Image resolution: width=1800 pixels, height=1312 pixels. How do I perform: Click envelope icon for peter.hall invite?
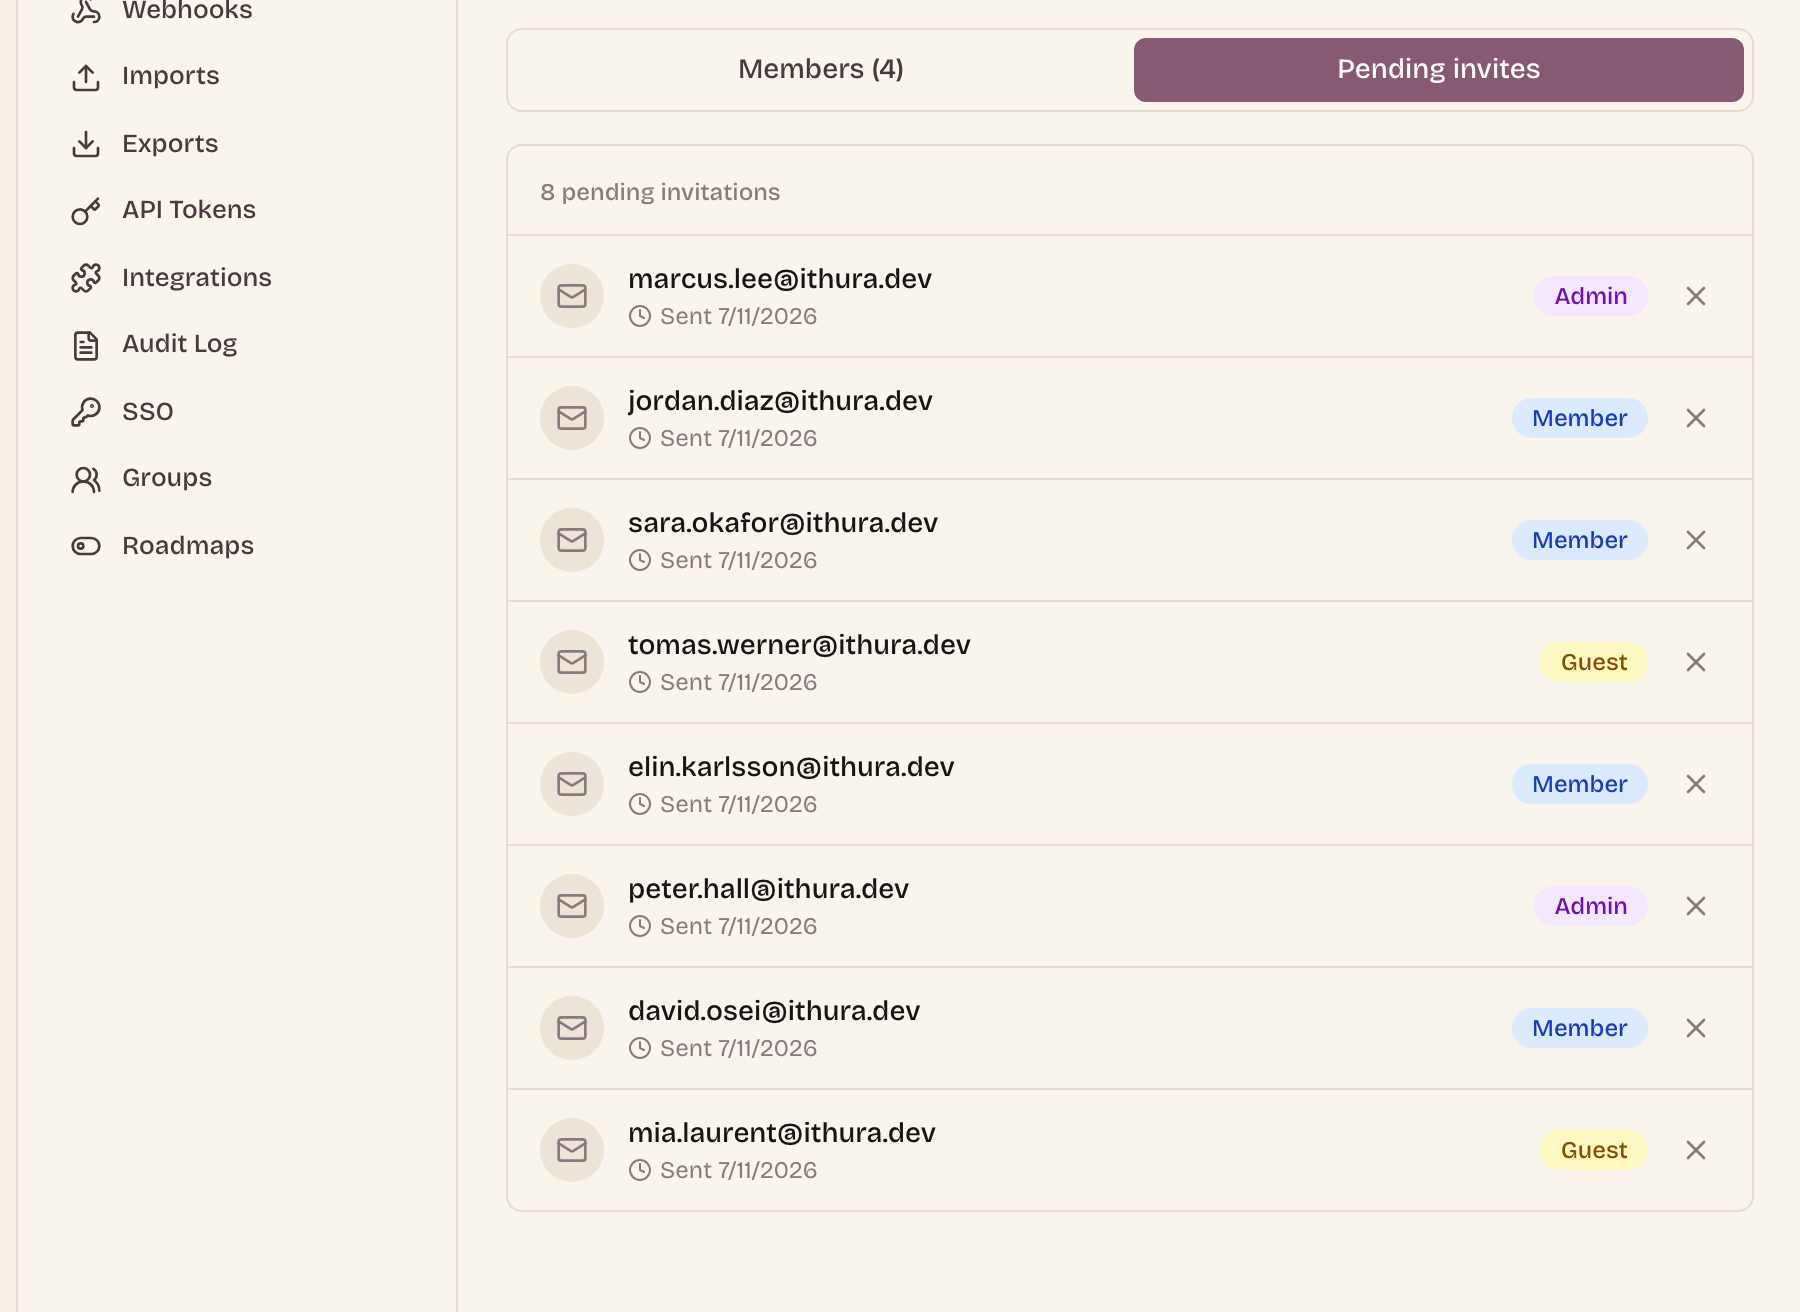point(572,906)
